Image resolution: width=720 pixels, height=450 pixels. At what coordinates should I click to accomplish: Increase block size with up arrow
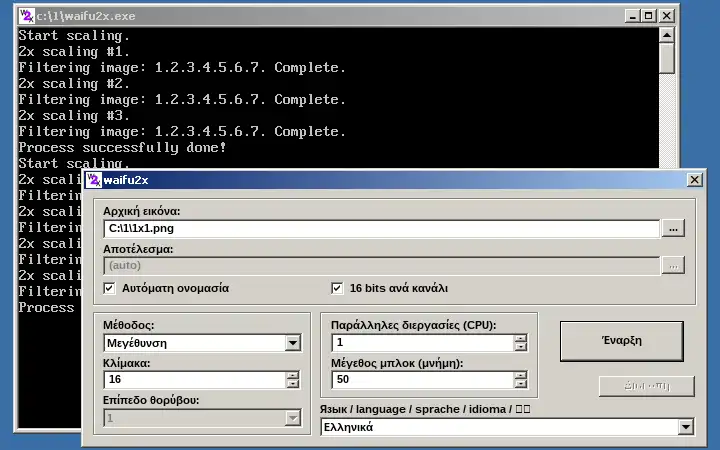(x=520, y=375)
